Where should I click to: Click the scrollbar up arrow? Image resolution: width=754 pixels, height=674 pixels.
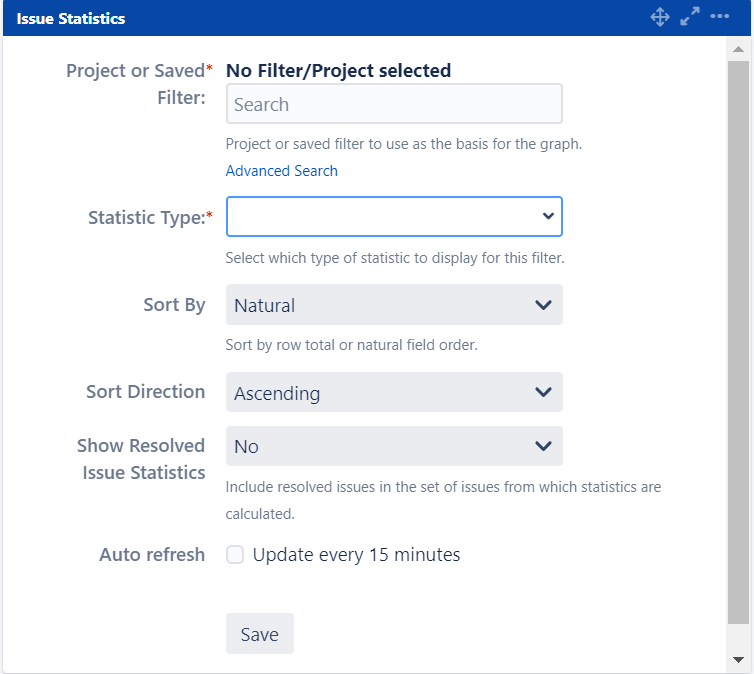(739, 49)
